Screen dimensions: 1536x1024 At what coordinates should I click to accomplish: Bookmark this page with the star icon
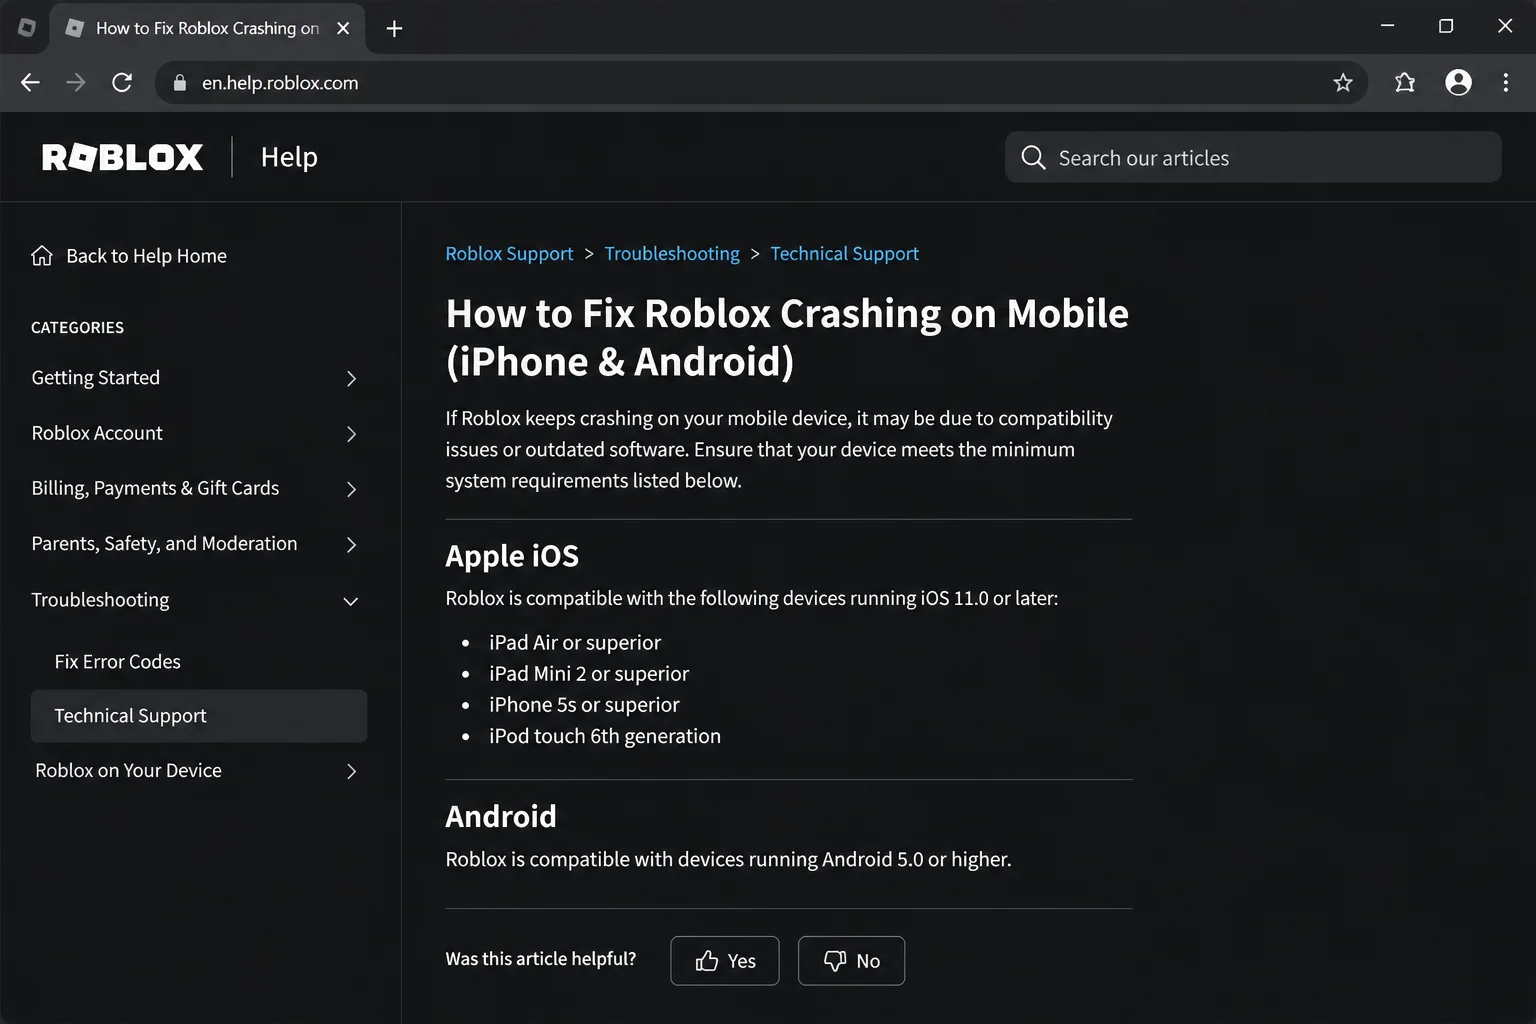[1343, 83]
